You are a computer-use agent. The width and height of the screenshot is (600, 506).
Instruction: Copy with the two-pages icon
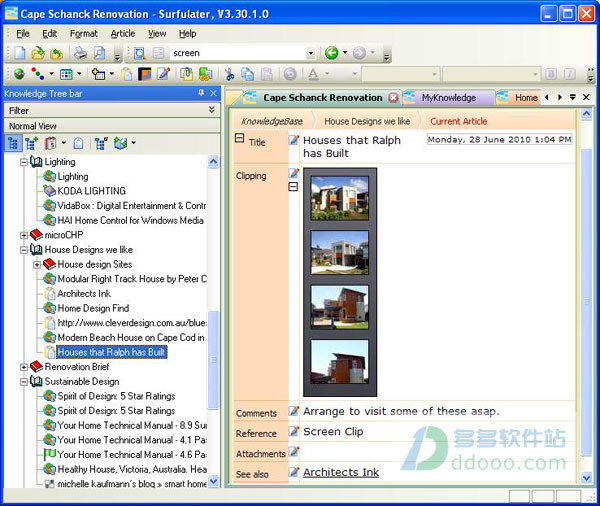(x=248, y=74)
